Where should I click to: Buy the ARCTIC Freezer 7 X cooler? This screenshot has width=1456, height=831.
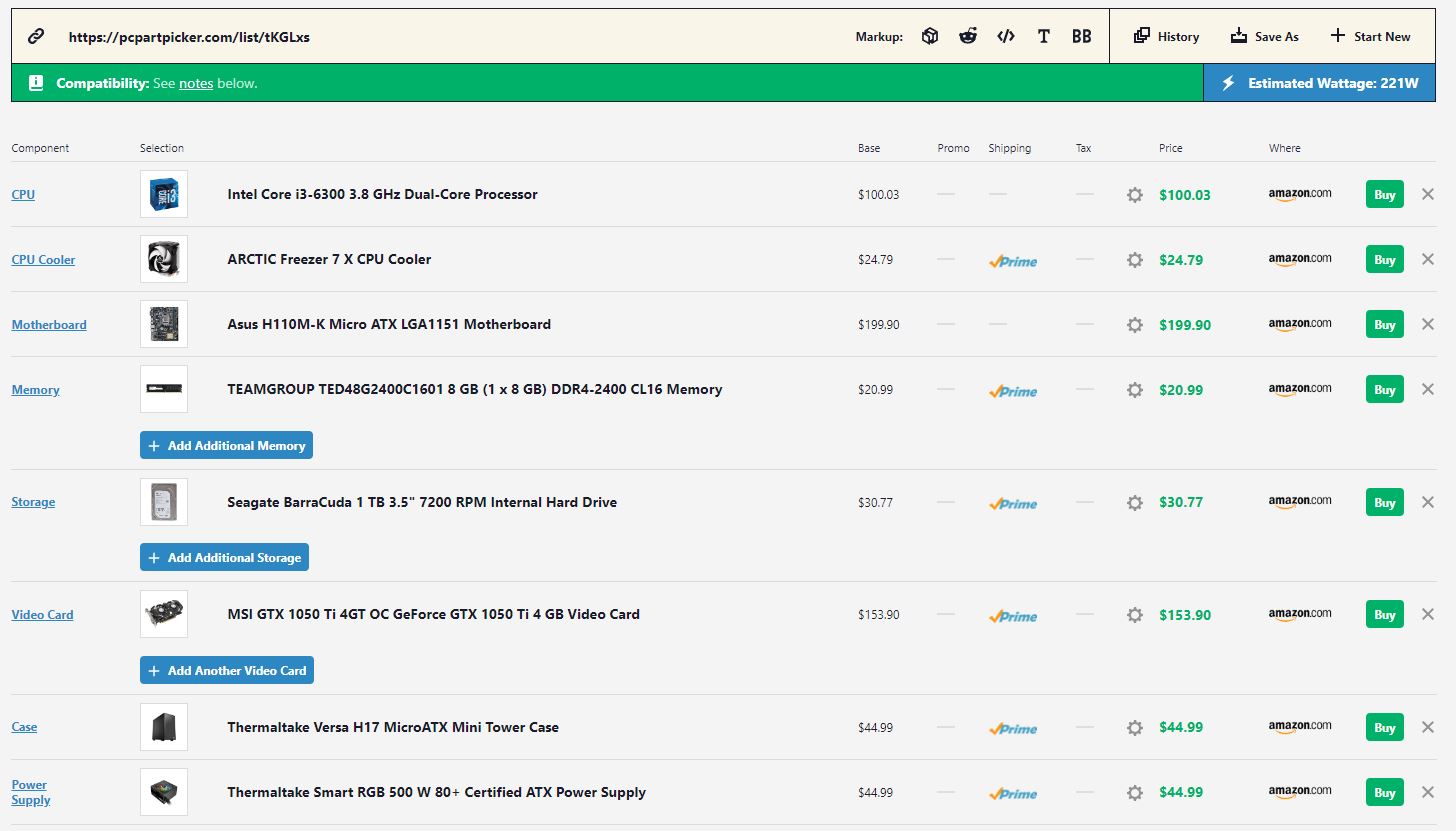pos(1385,260)
